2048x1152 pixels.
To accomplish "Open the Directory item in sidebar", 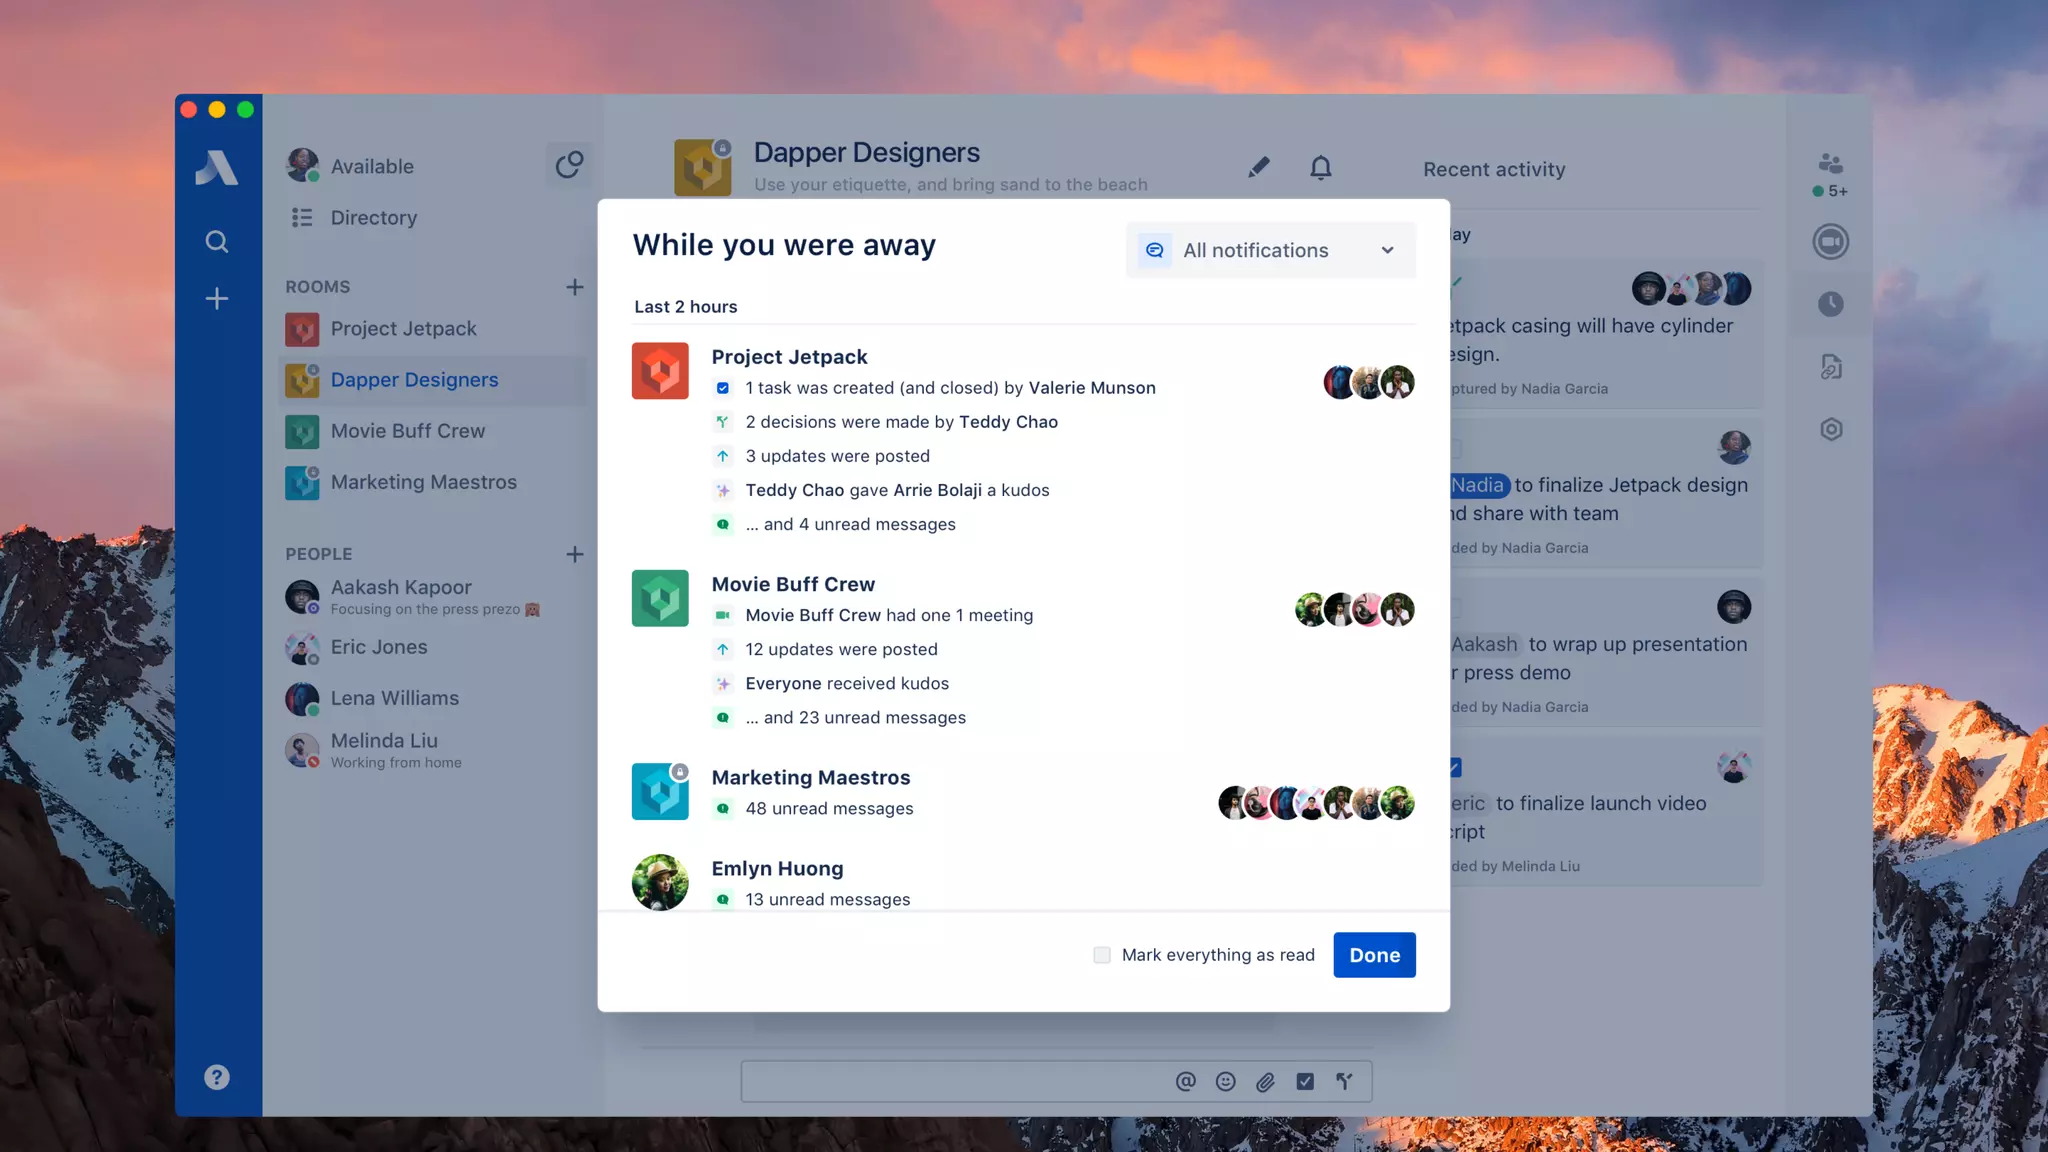I will pos(373,217).
